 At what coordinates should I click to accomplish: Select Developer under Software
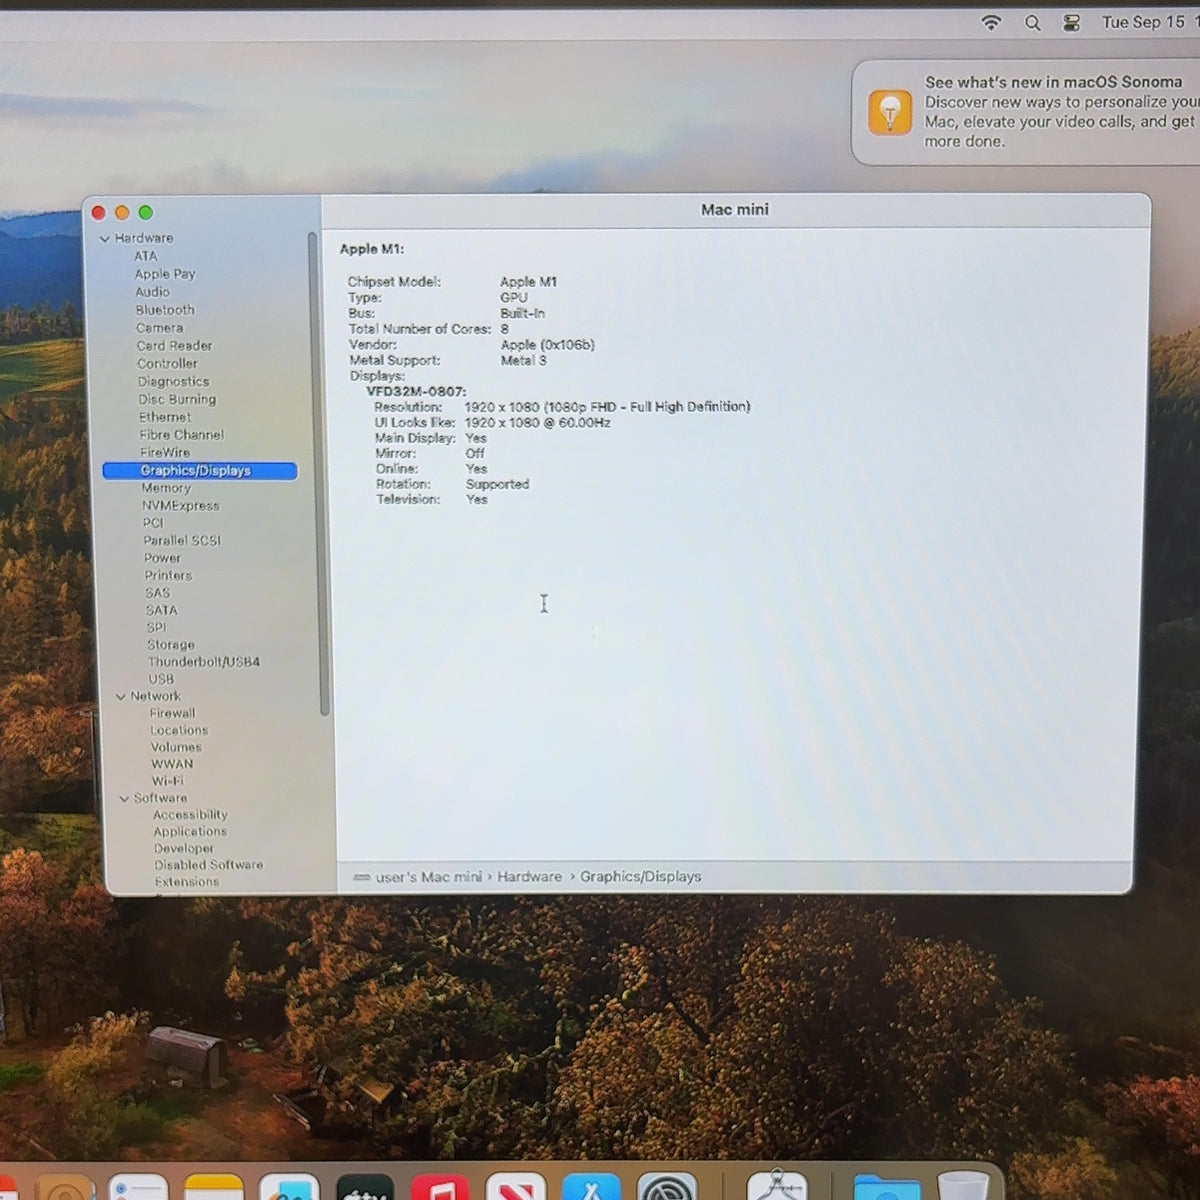(x=184, y=849)
